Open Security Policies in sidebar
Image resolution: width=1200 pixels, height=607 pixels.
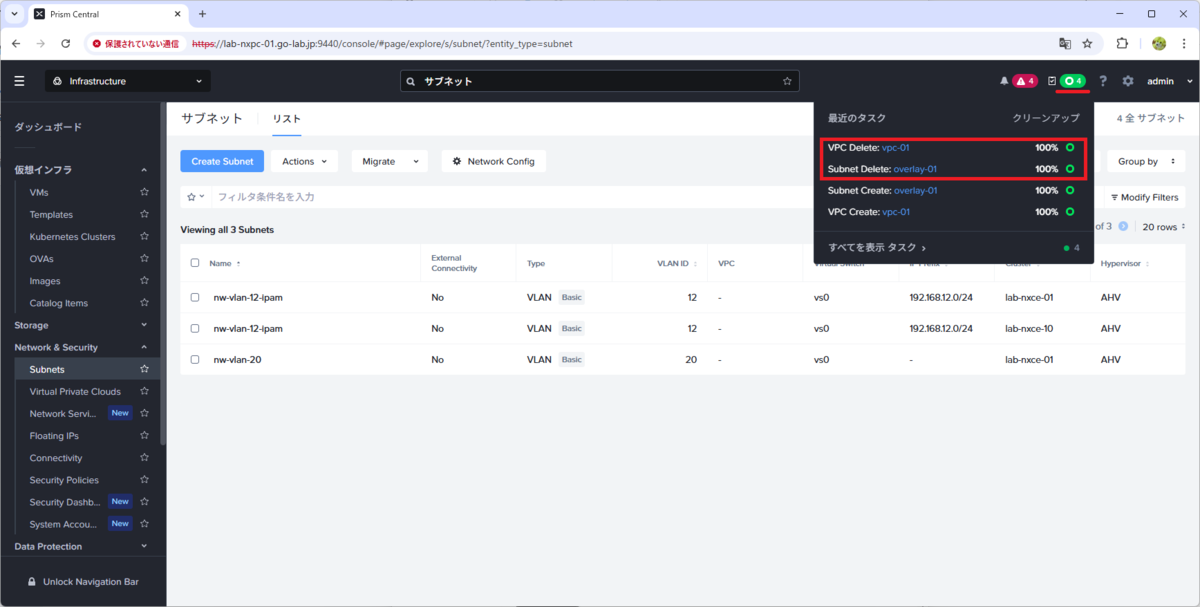(x=64, y=480)
